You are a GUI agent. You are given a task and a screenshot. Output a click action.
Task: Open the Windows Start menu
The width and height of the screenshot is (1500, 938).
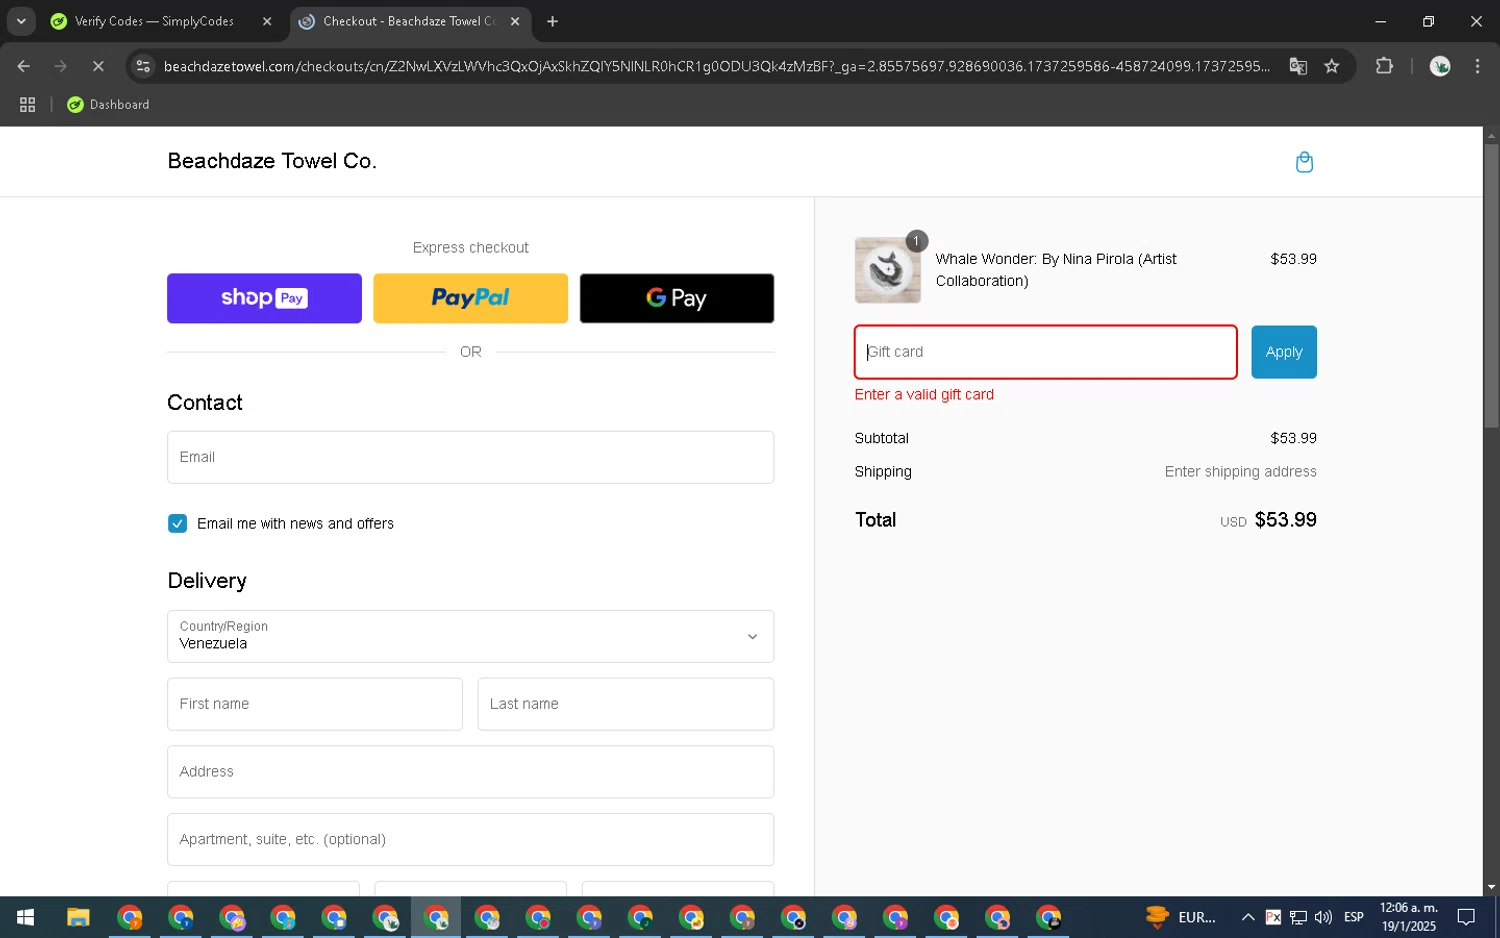coord(26,917)
